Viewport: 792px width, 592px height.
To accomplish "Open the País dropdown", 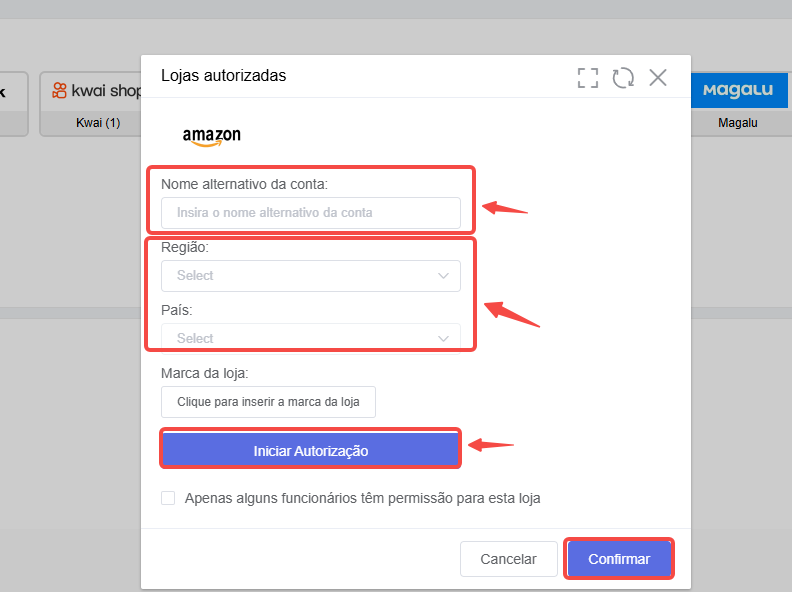I will (x=311, y=337).
